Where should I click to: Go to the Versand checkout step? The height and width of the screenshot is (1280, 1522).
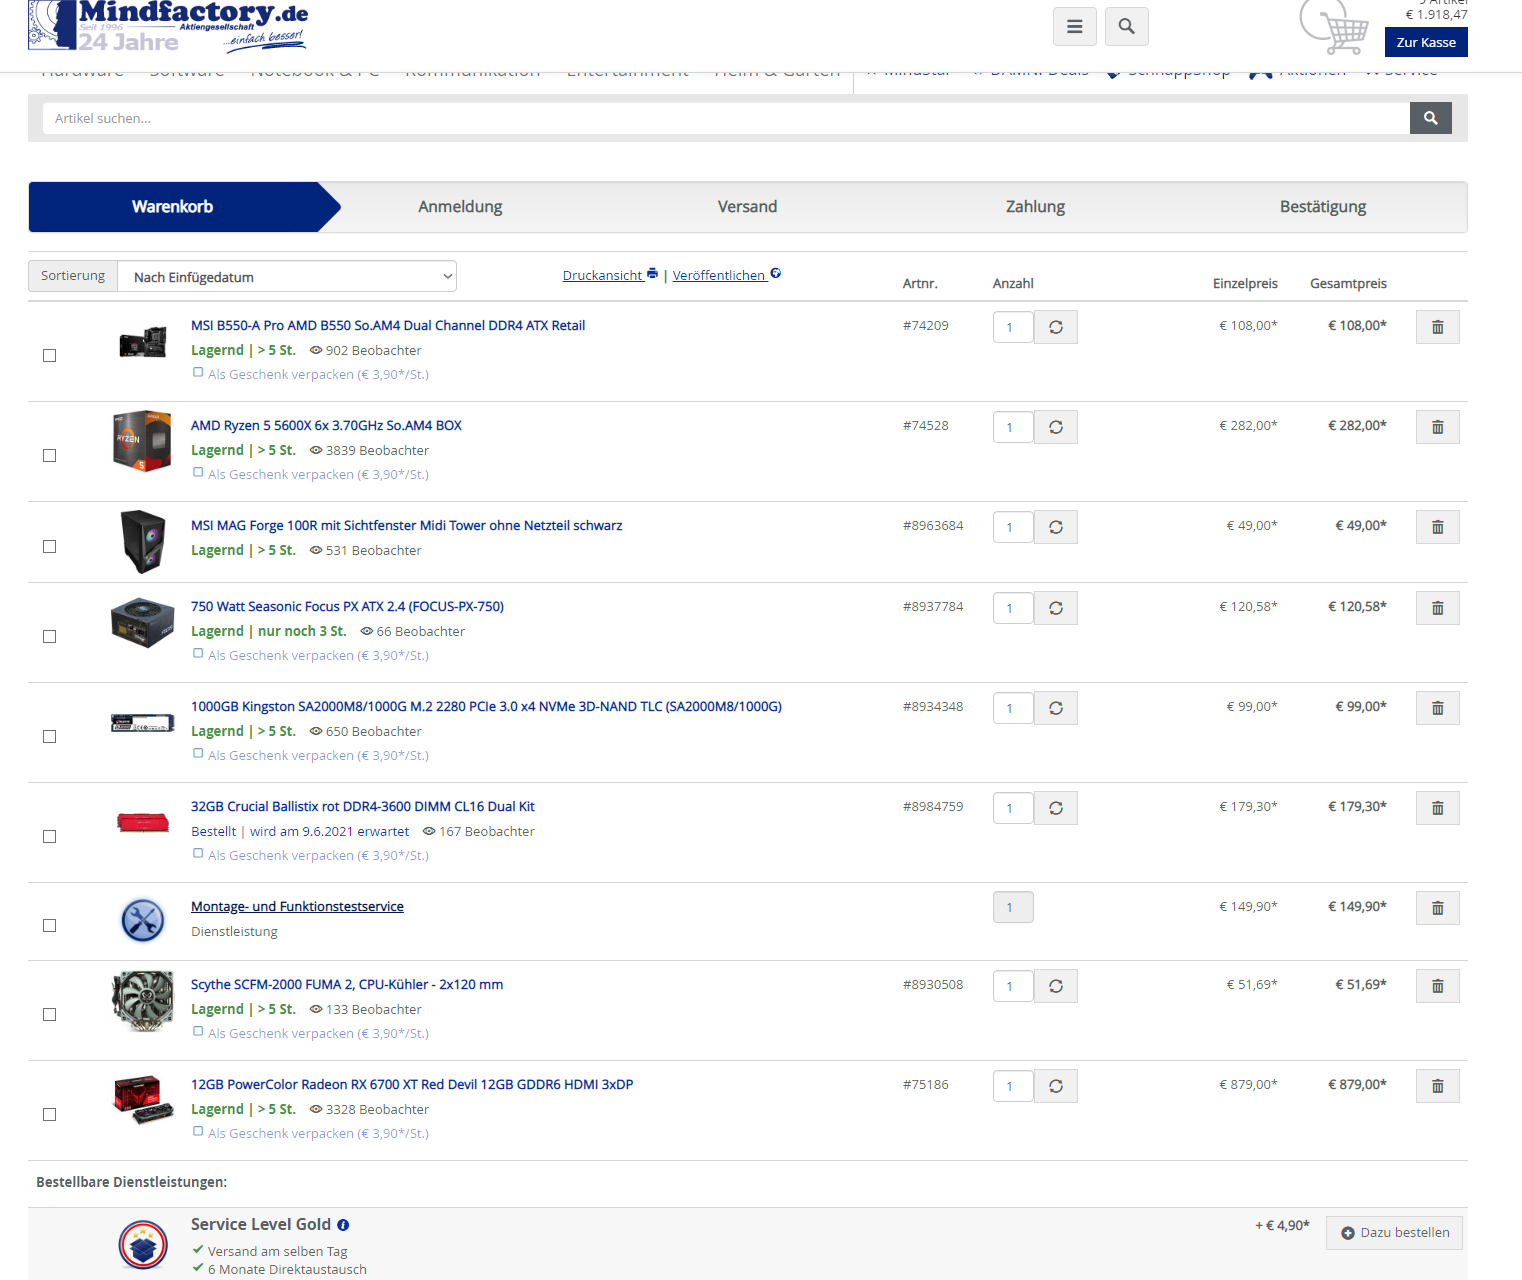pos(747,207)
